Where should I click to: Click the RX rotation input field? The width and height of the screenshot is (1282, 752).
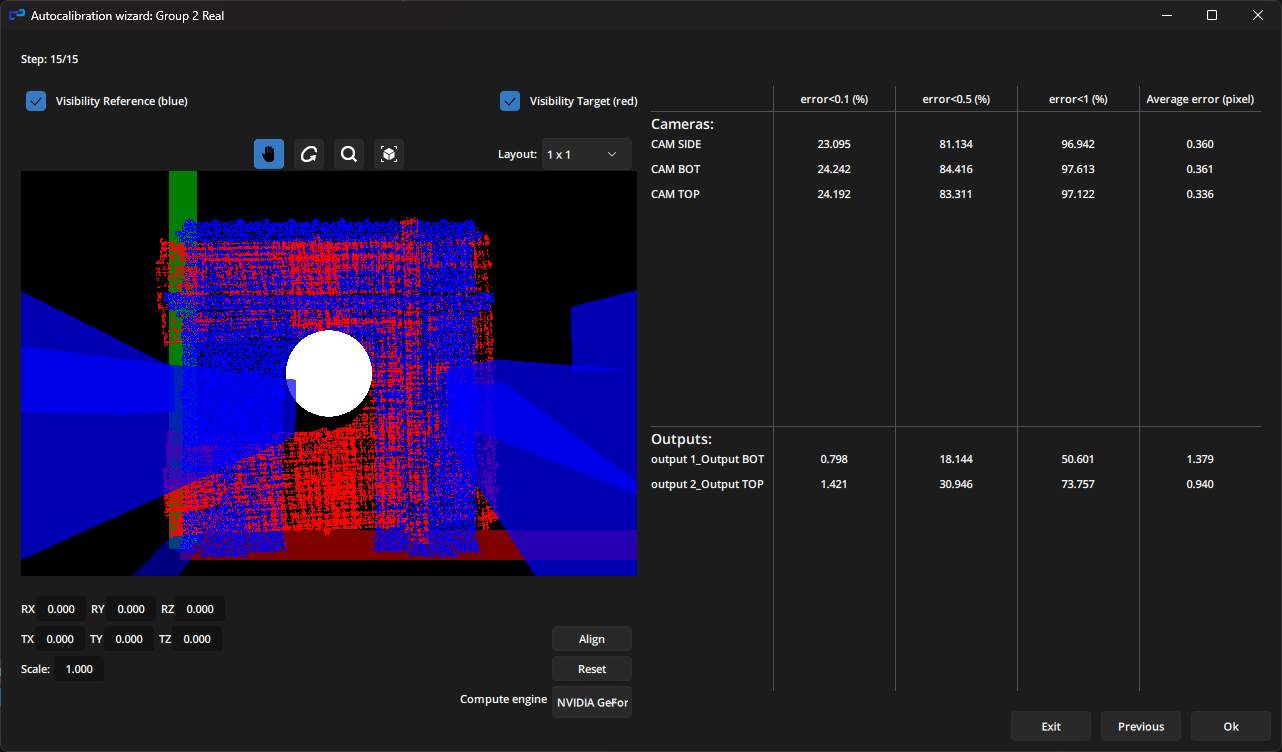click(x=61, y=609)
